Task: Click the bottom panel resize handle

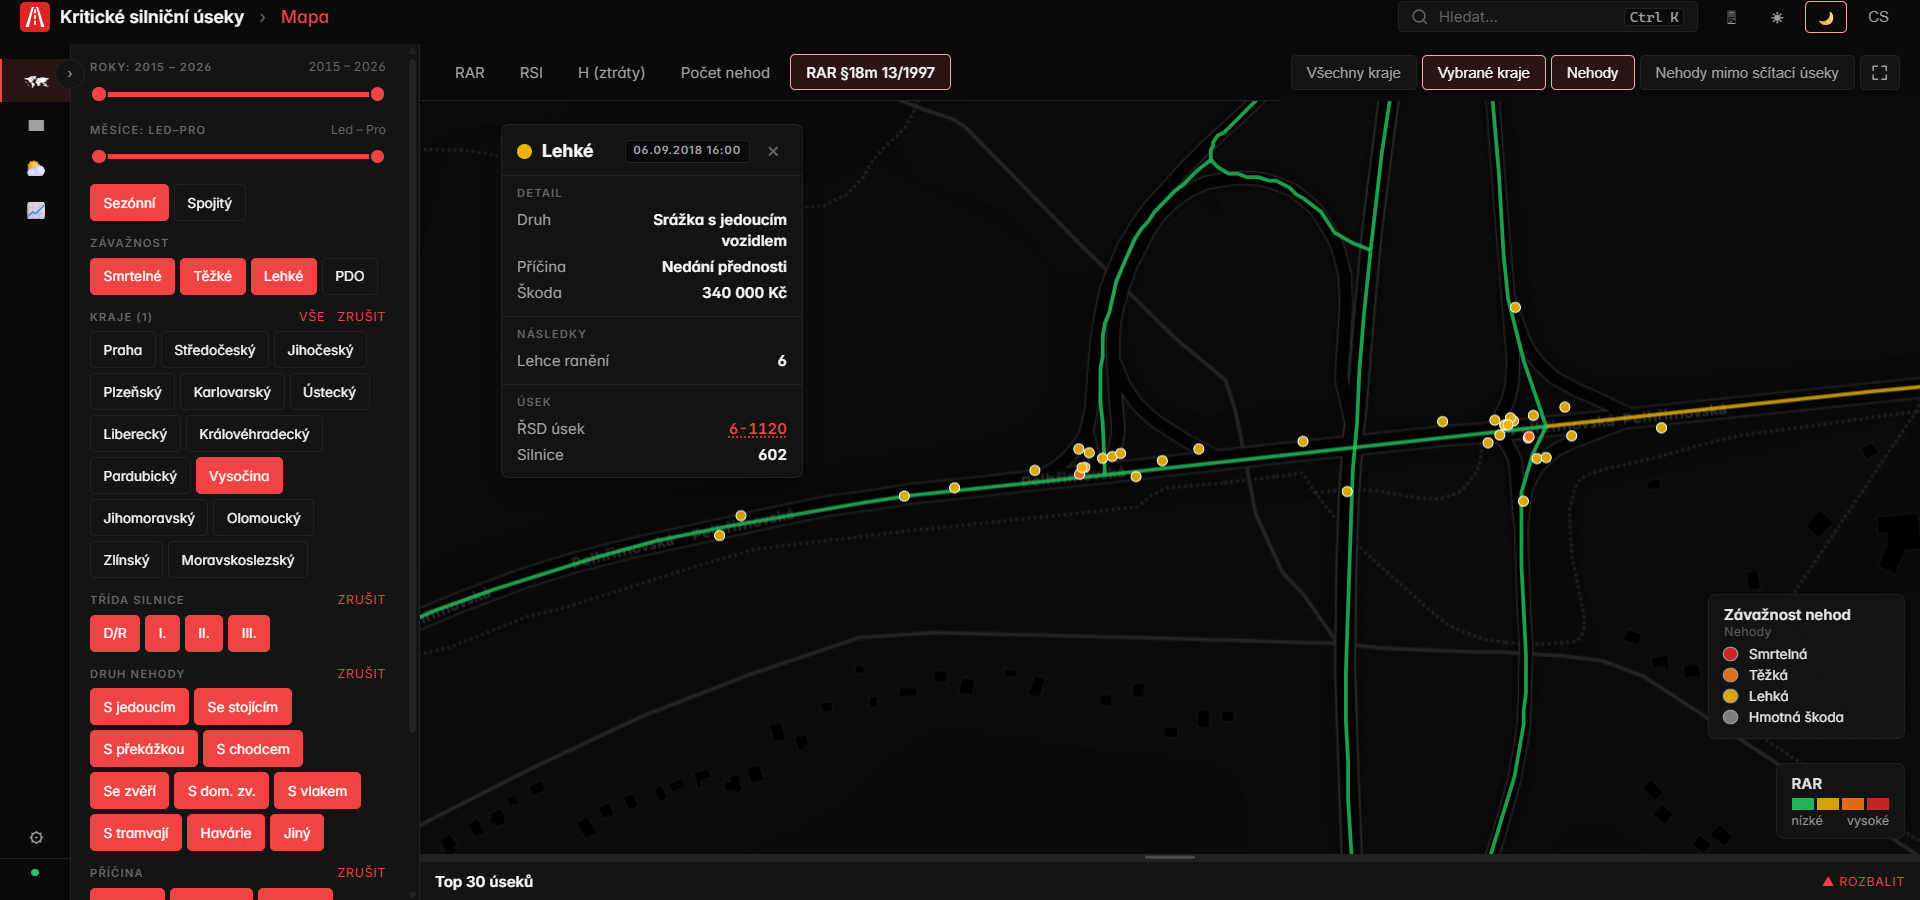Action: point(1170,857)
